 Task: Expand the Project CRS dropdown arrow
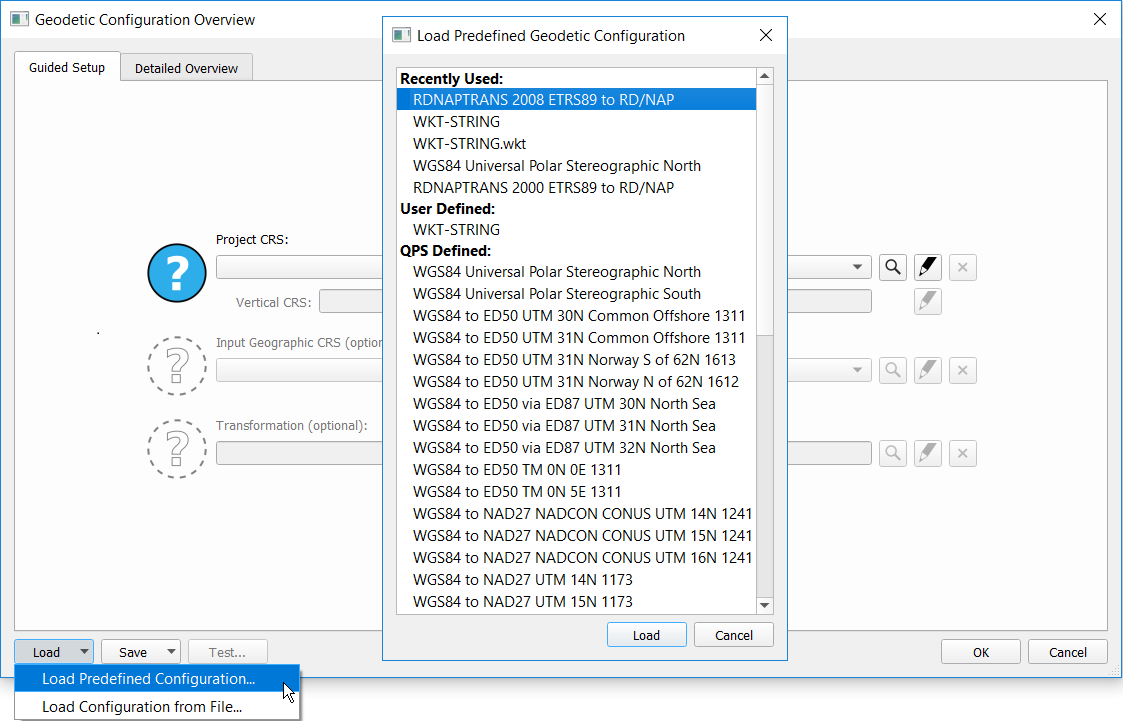click(858, 268)
